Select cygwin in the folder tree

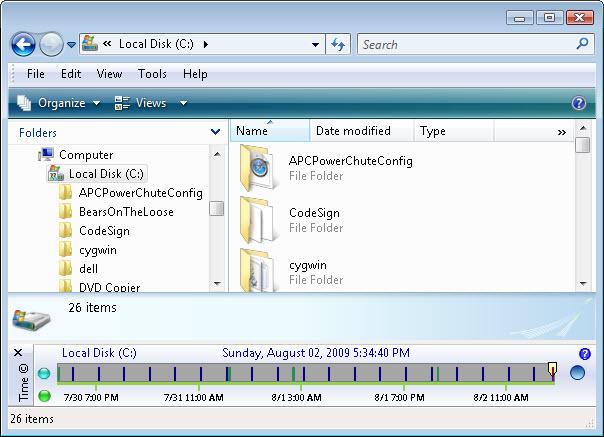[88, 250]
